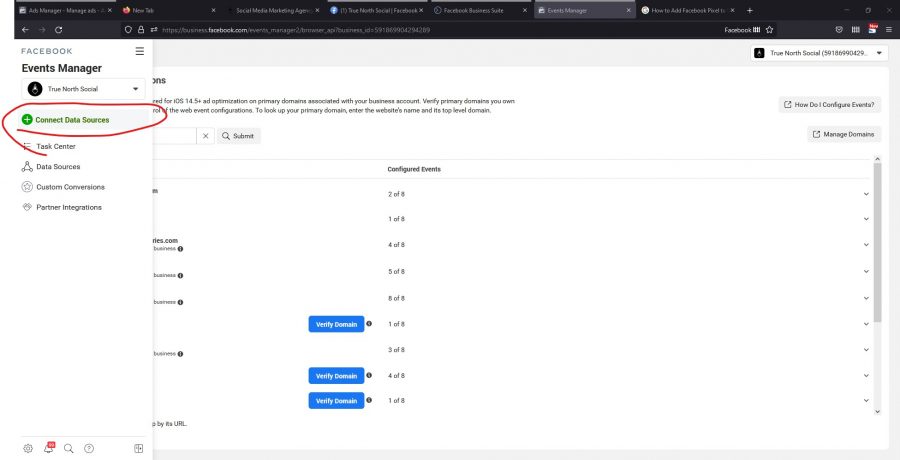Click the Manage Domains button
900x460 pixels.
844,134
